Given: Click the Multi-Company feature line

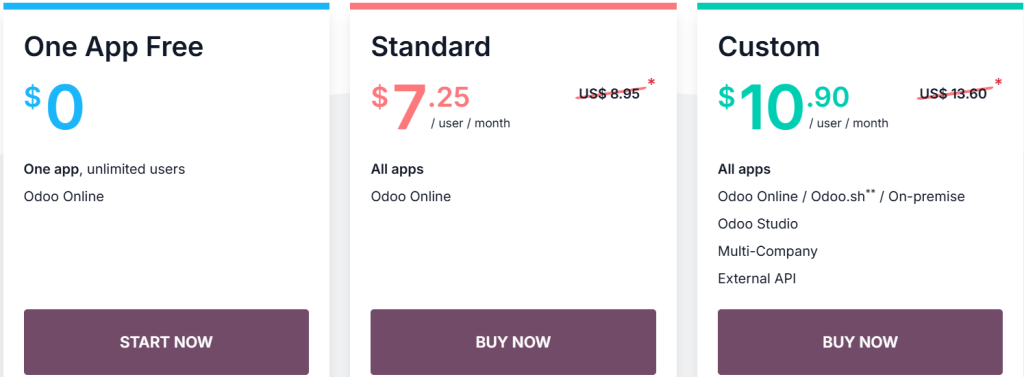Looking at the screenshot, I should click(x=767, y=252).
